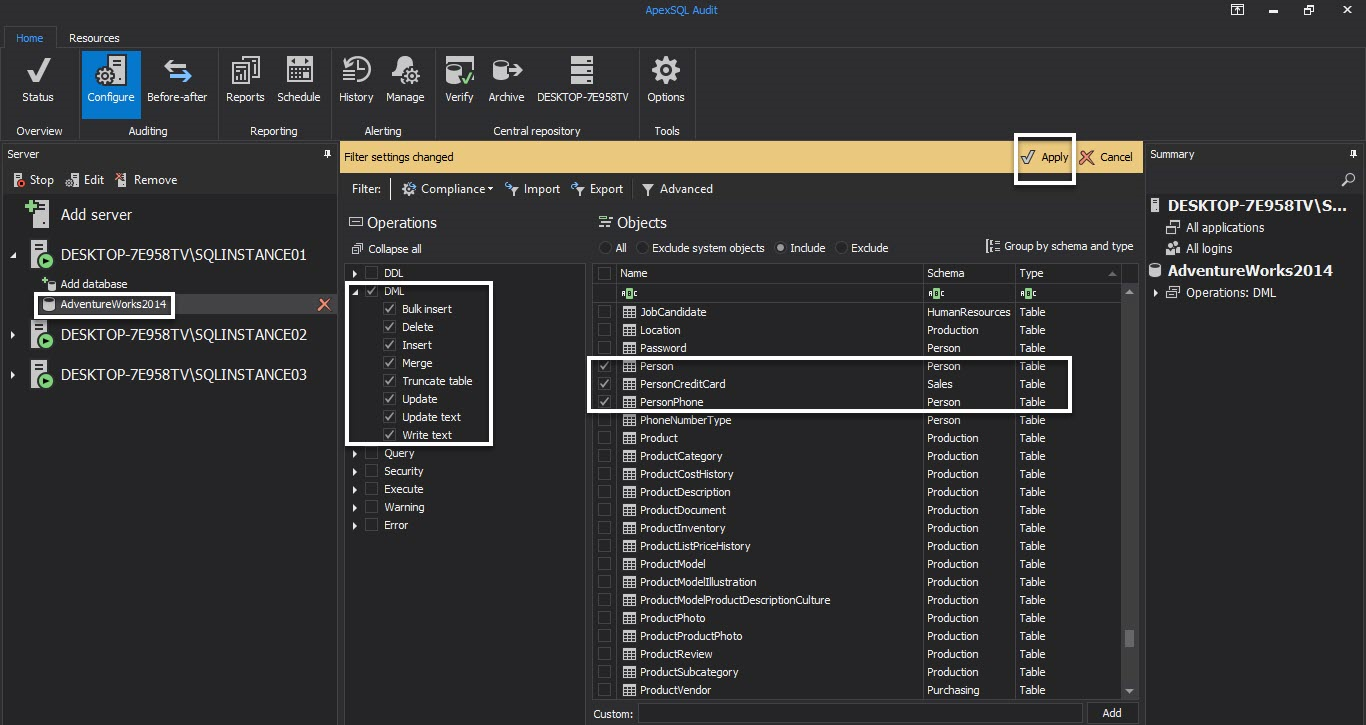Click the Summary panel search icon
This screenshot has height=725, width=1366.
coord(1349,180)
